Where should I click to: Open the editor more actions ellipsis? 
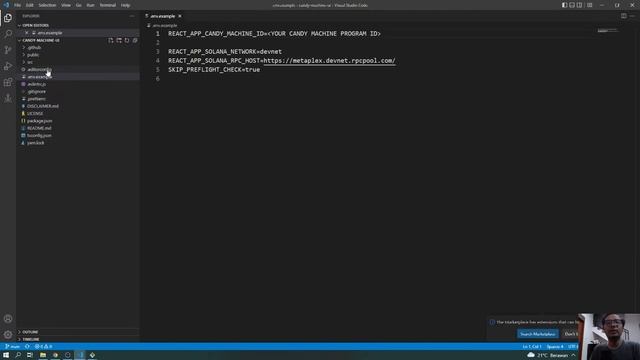632,16
